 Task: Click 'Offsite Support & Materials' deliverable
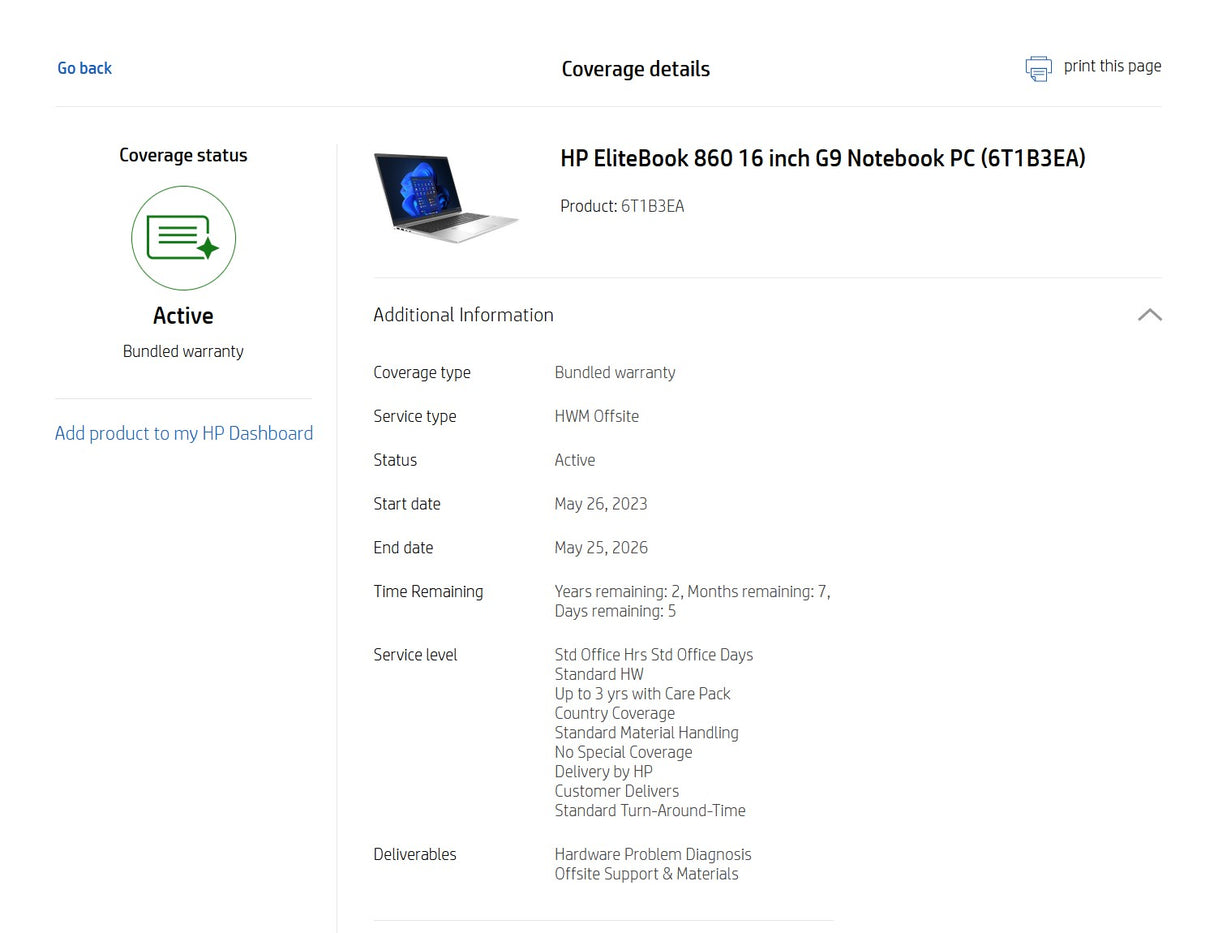point(647,874)
